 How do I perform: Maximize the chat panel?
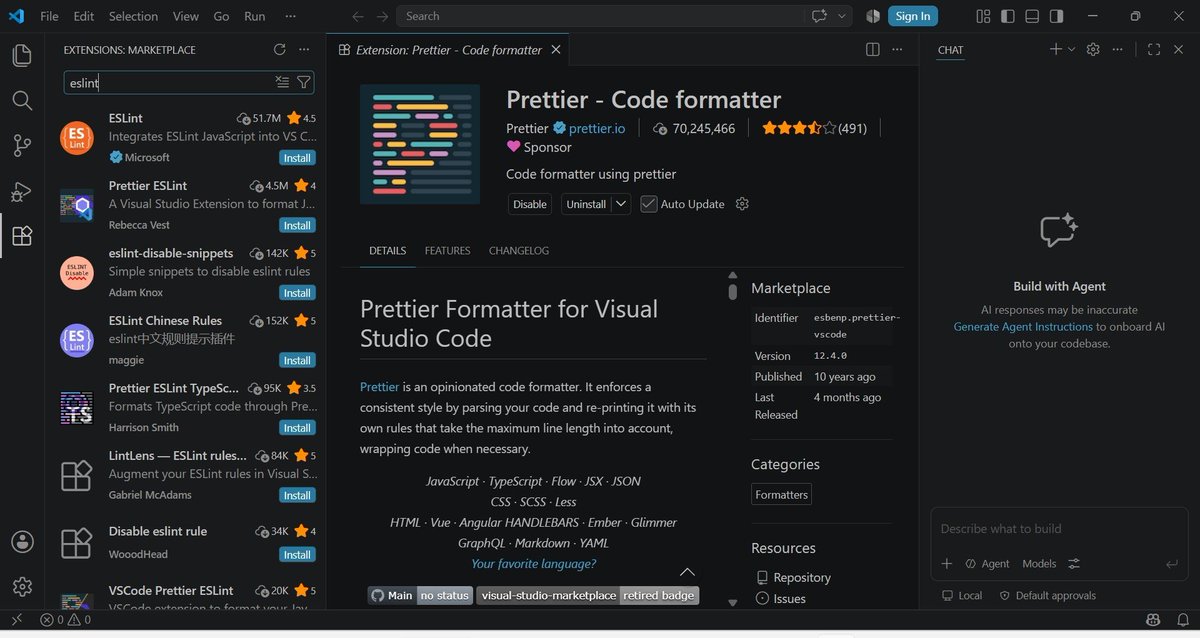click(1154, 49)
